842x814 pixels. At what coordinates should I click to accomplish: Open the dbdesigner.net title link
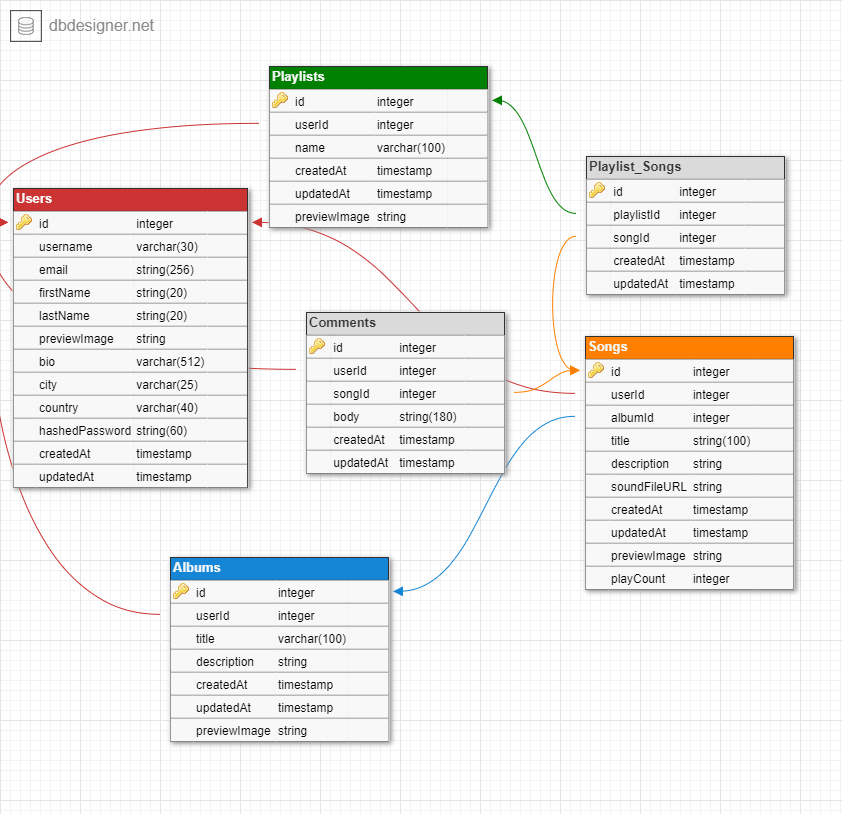coord(101,26)
